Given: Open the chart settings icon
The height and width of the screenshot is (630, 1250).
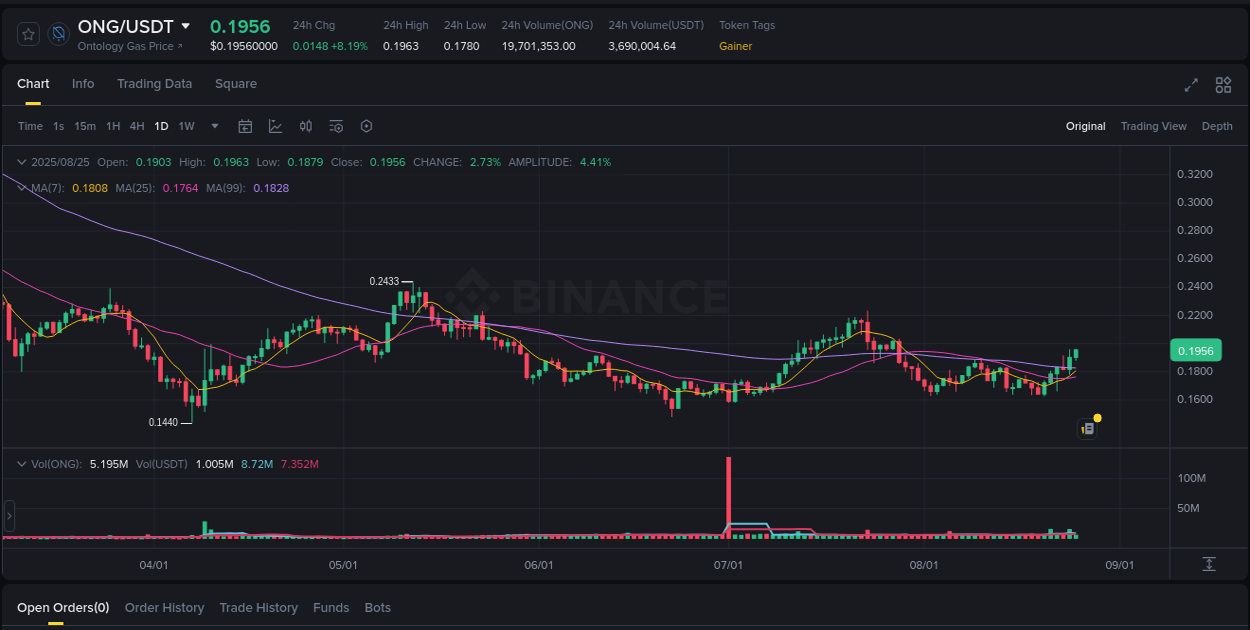Looking at the screenshot, I should point(366,125).
